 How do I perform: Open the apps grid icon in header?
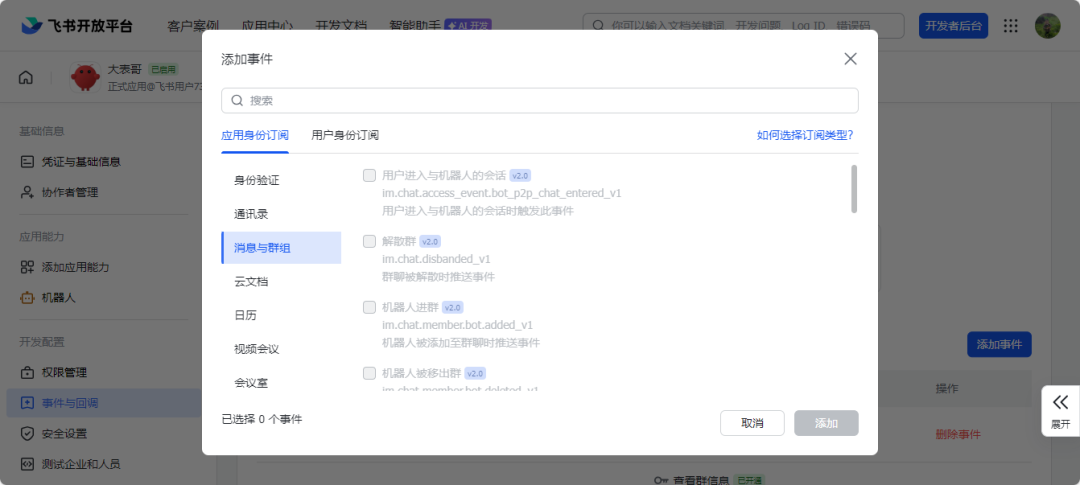pos(1010,25)
